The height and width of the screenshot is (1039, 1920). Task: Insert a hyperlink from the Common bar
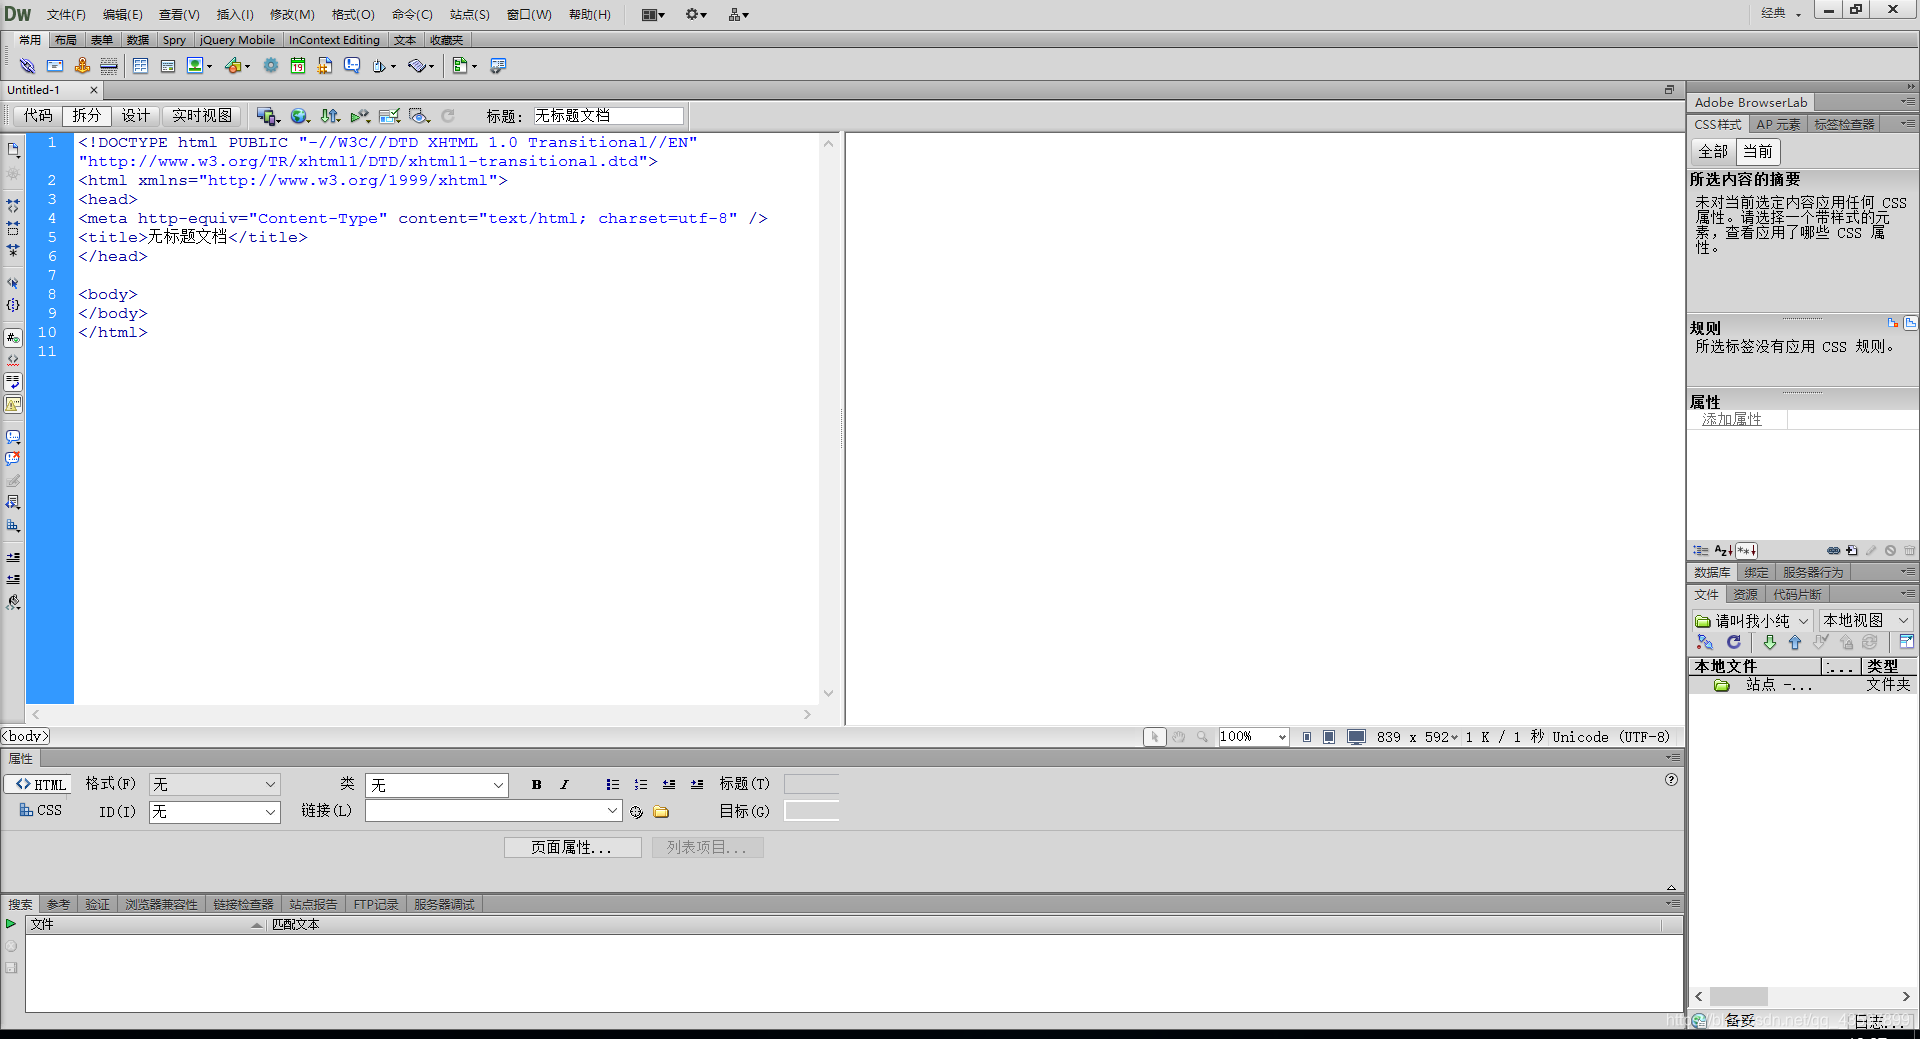27,66
